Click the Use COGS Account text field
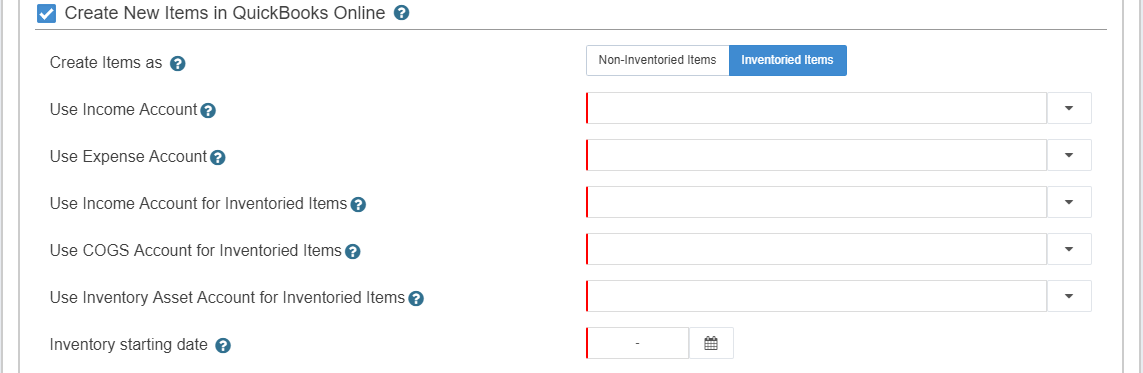 (816, 249)
